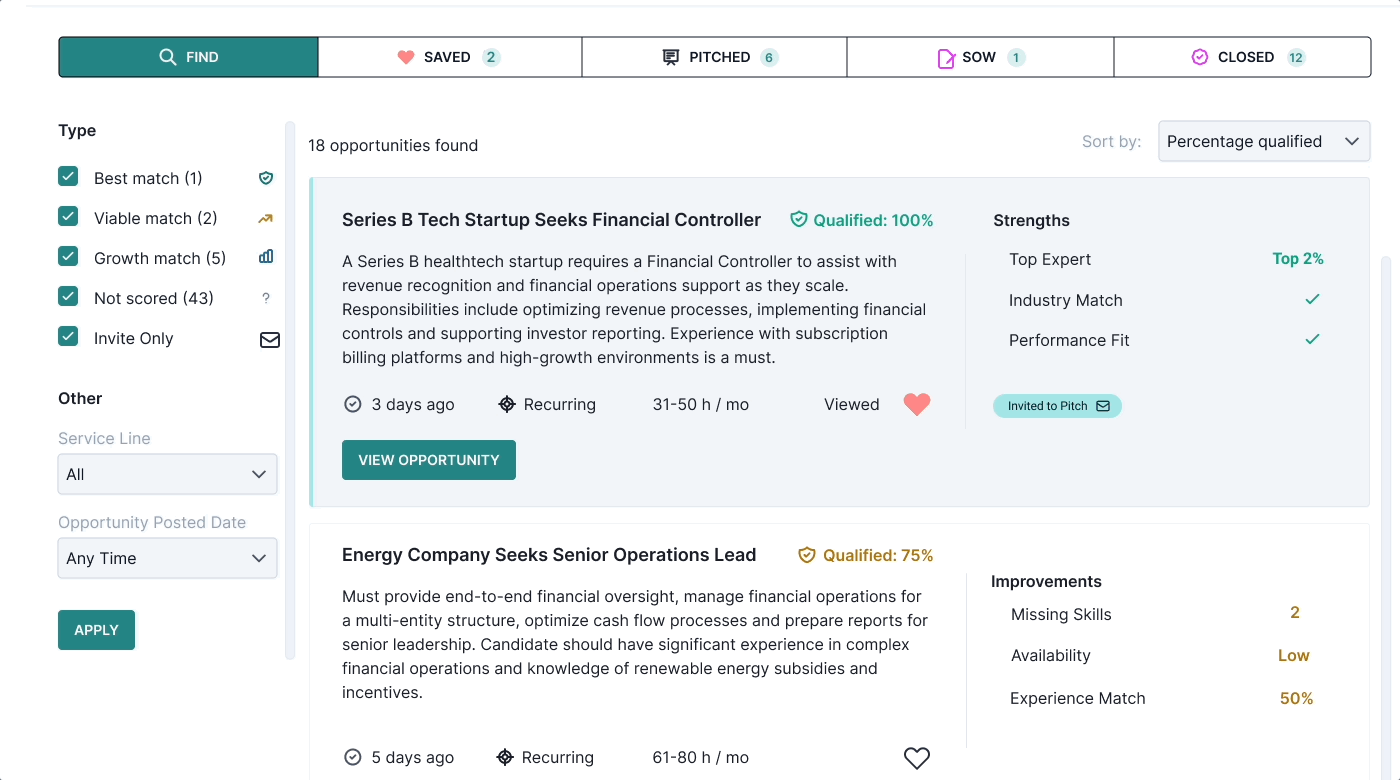Disable the Invite Only checkbox
Viewport: 1400px width, 780px height.
point(68,337)
